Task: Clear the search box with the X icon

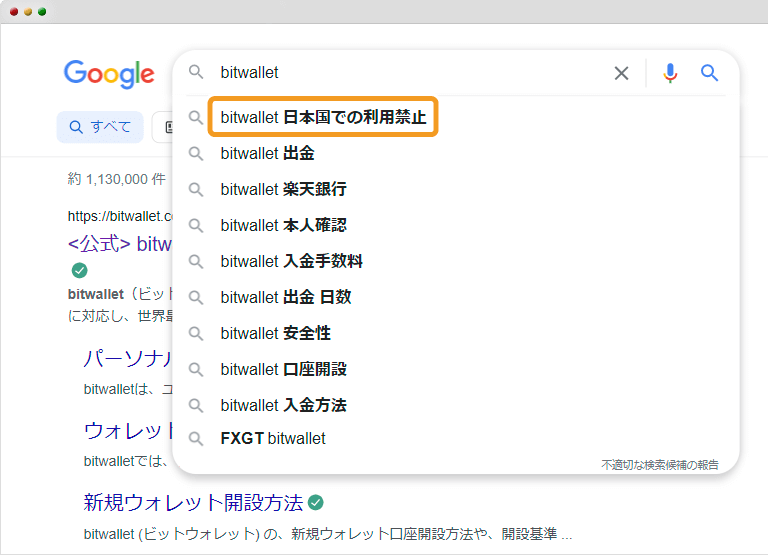Action: pos(621,73)
